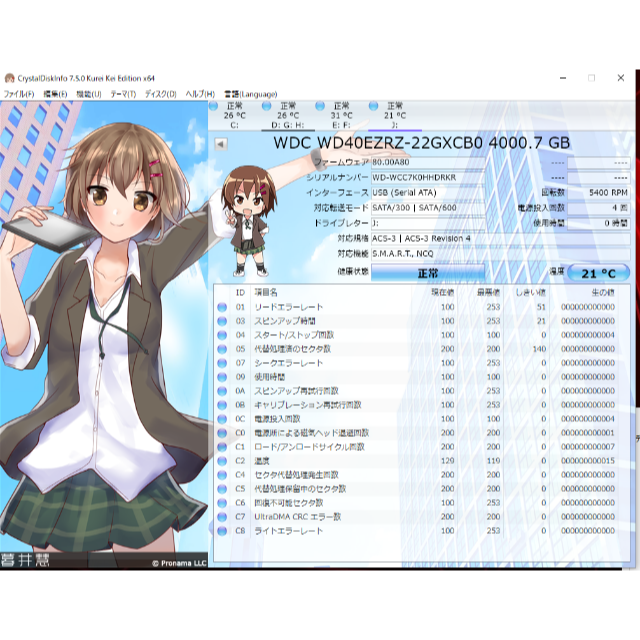This screenshot has height=640, width=640.
Task: Select the 代替処理済のセクタ数 attribute name
Action: coord(293,349)
